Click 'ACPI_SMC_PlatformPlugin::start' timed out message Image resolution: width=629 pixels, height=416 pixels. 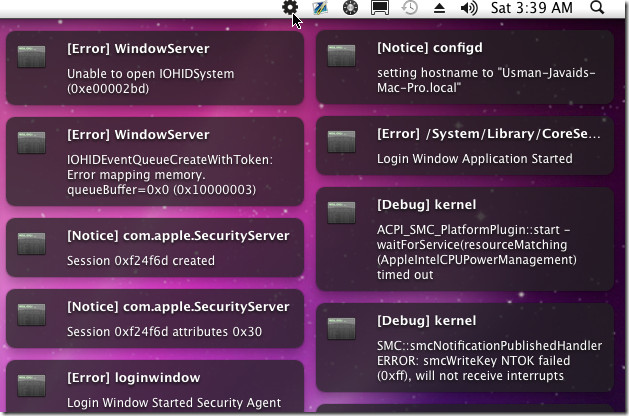click(x=477, y=252)
